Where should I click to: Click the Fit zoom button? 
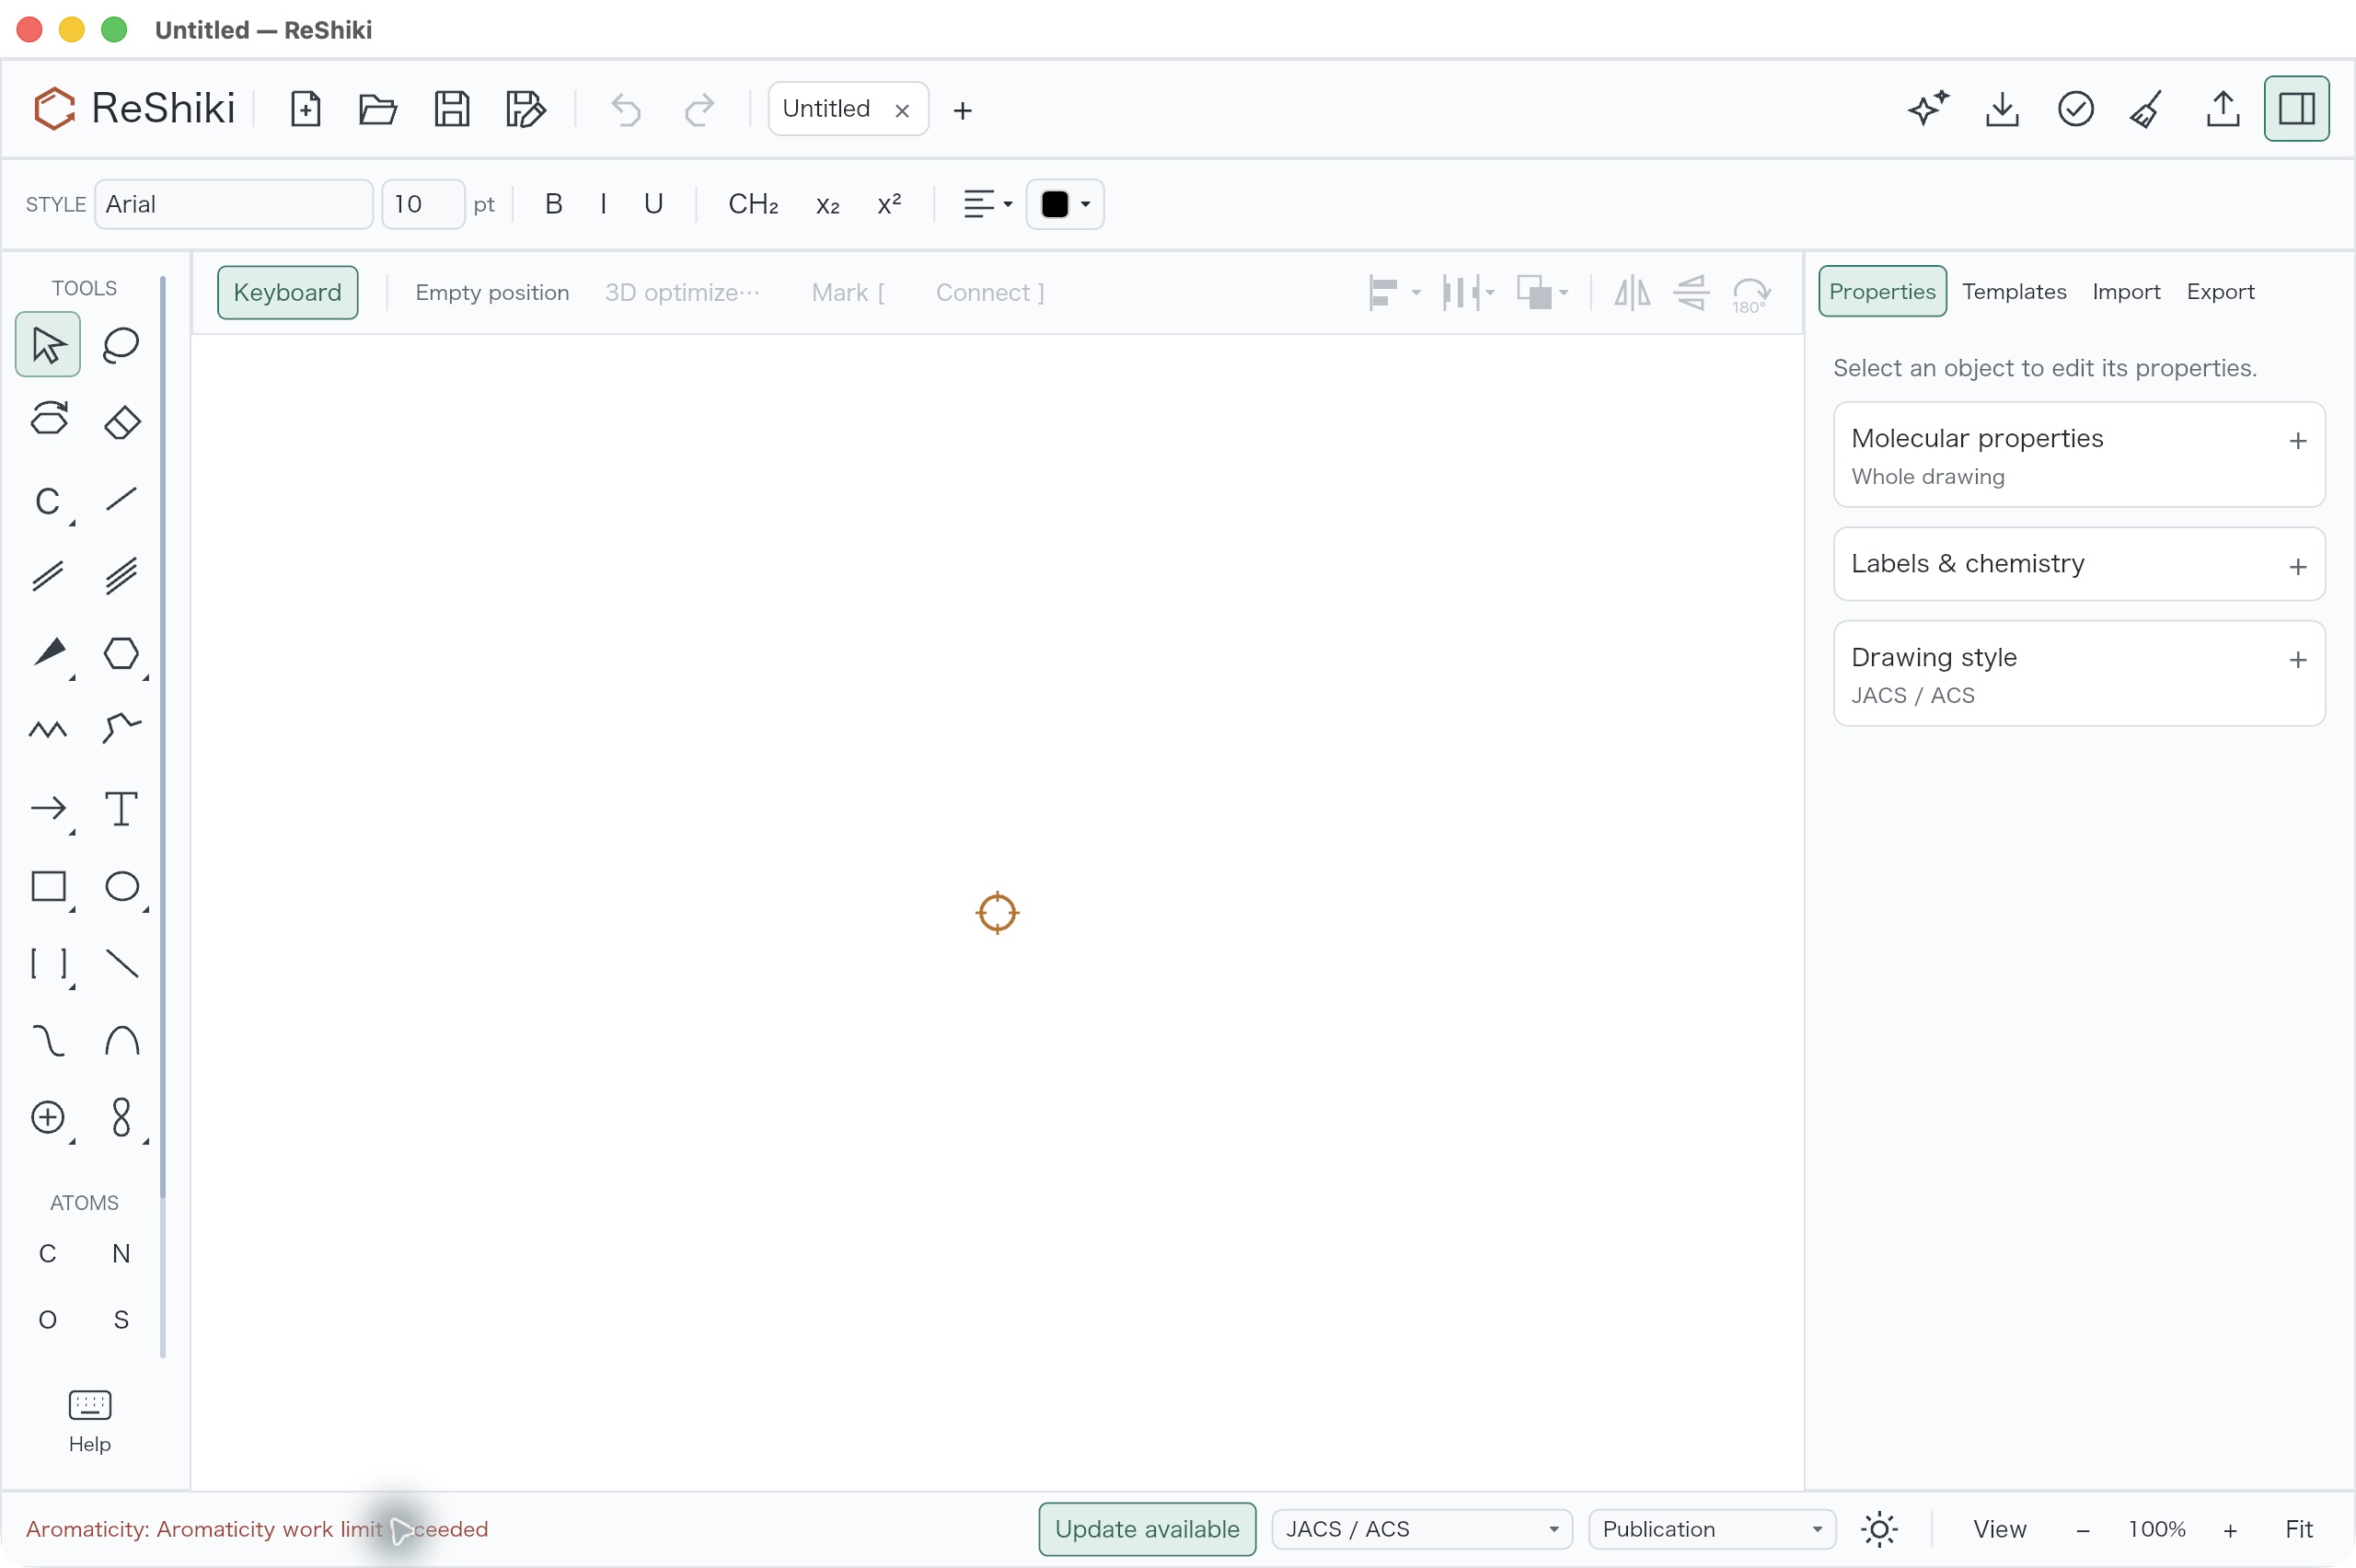click(2298, 1529)
